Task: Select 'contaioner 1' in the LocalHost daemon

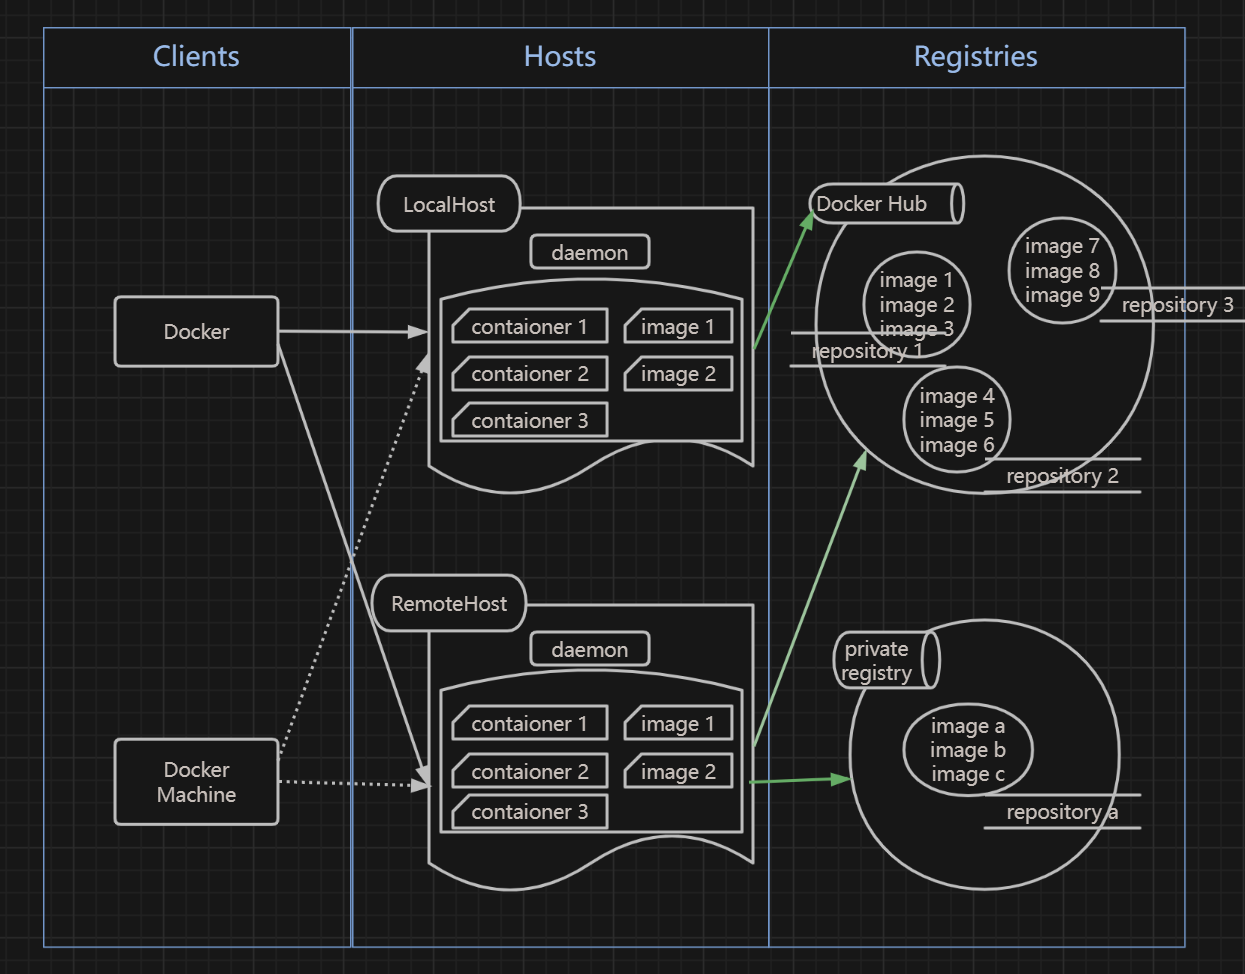Action: pyautogui.click(x=530, y=326)
